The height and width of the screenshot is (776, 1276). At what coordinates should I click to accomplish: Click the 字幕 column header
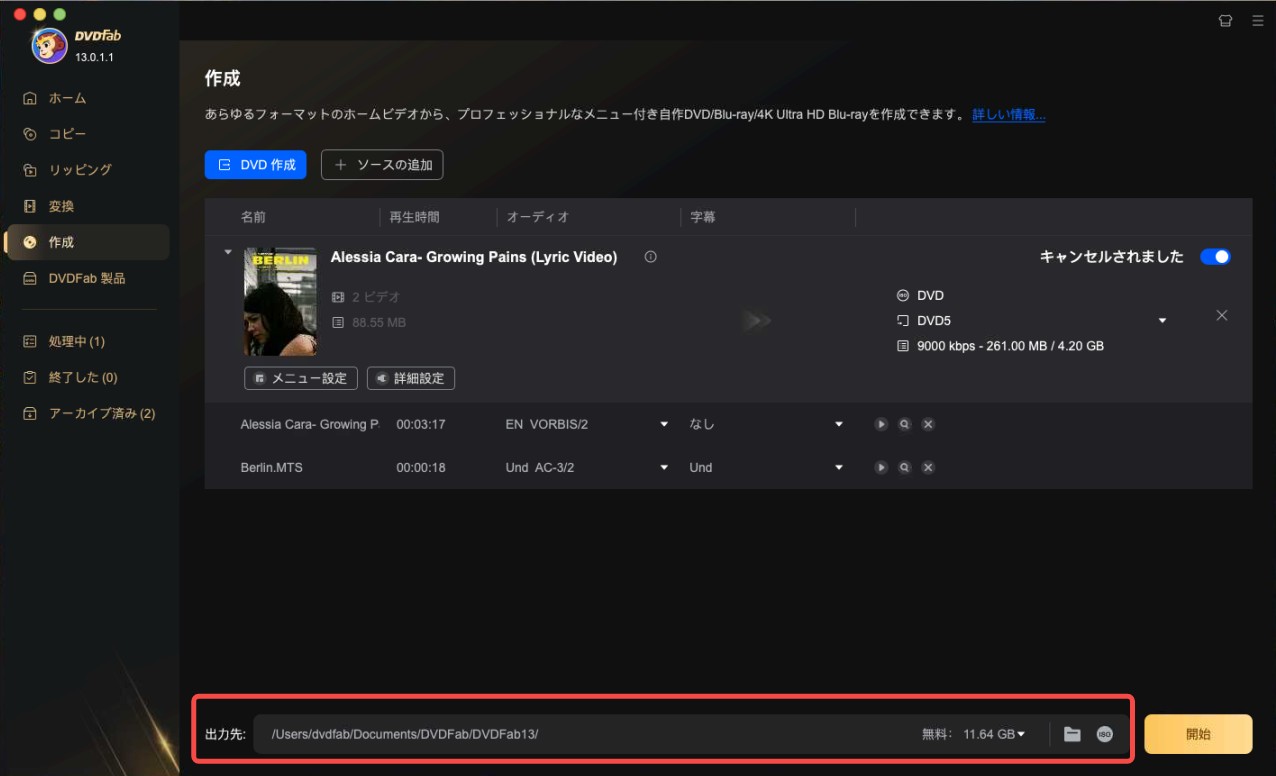click(702, 217)
